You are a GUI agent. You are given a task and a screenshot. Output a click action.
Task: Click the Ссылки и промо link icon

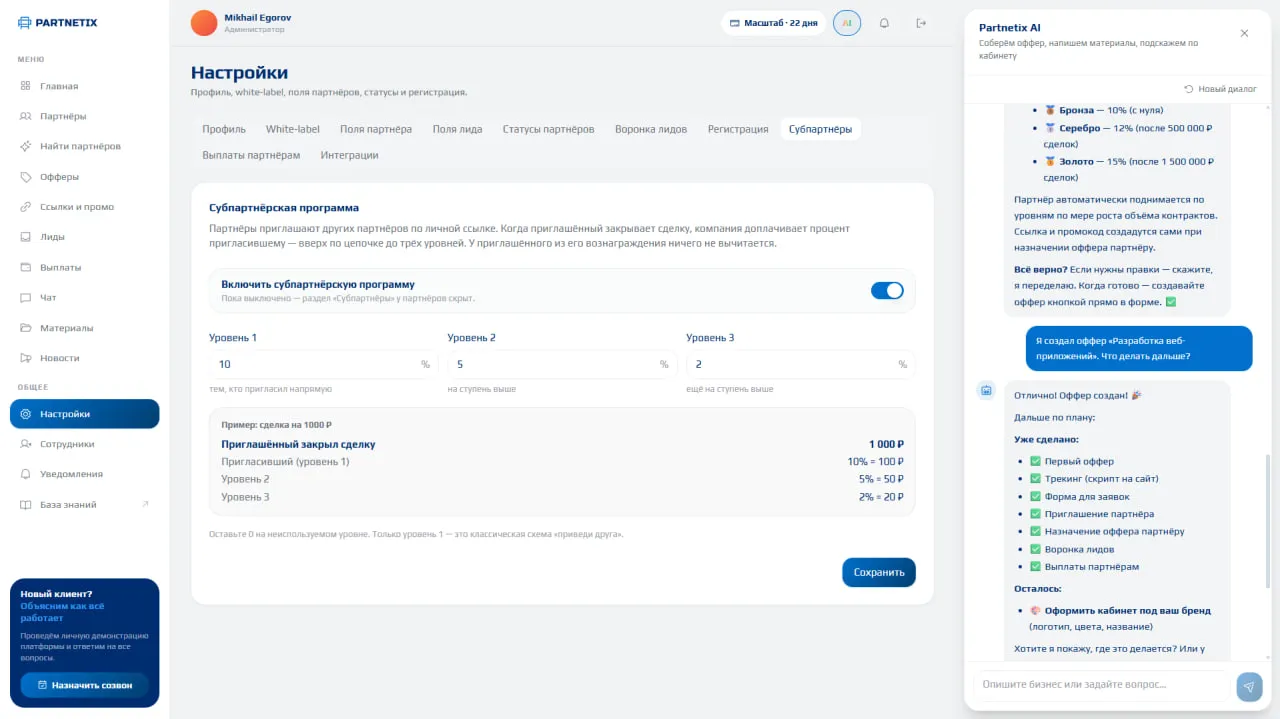pyautogui.click(x=26, y=207)
